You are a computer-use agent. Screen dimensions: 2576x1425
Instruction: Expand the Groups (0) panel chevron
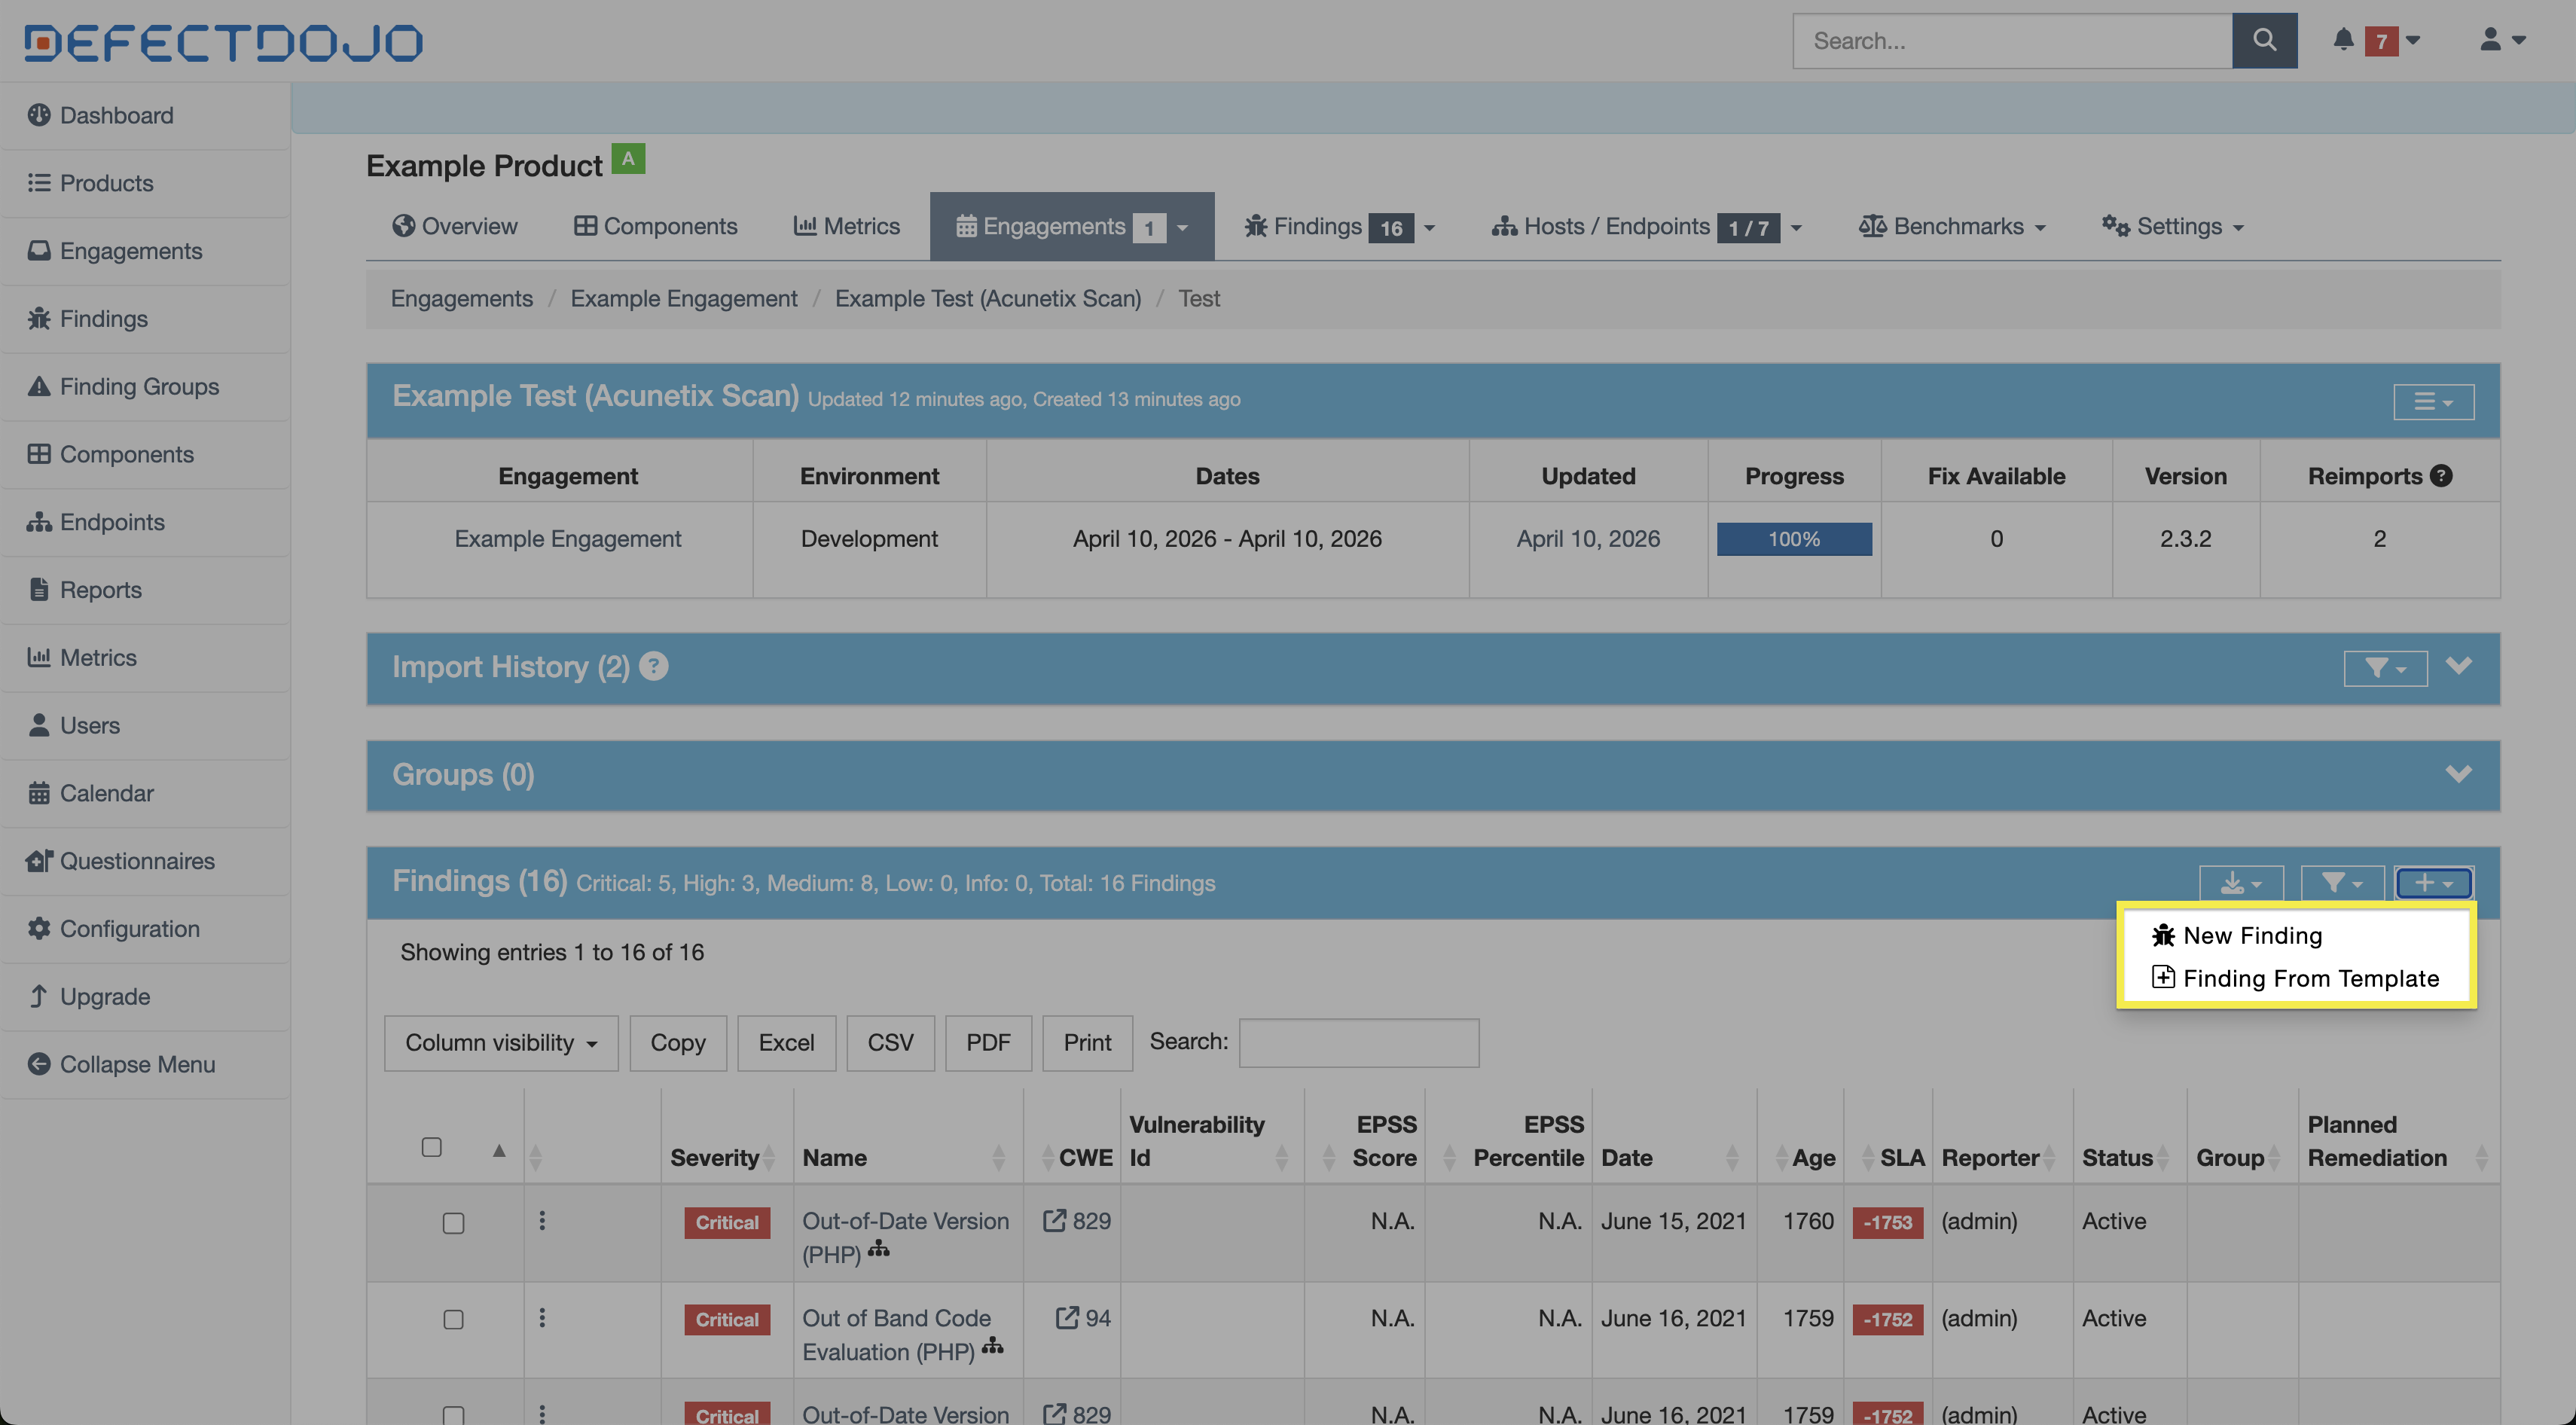point(2458,775)
